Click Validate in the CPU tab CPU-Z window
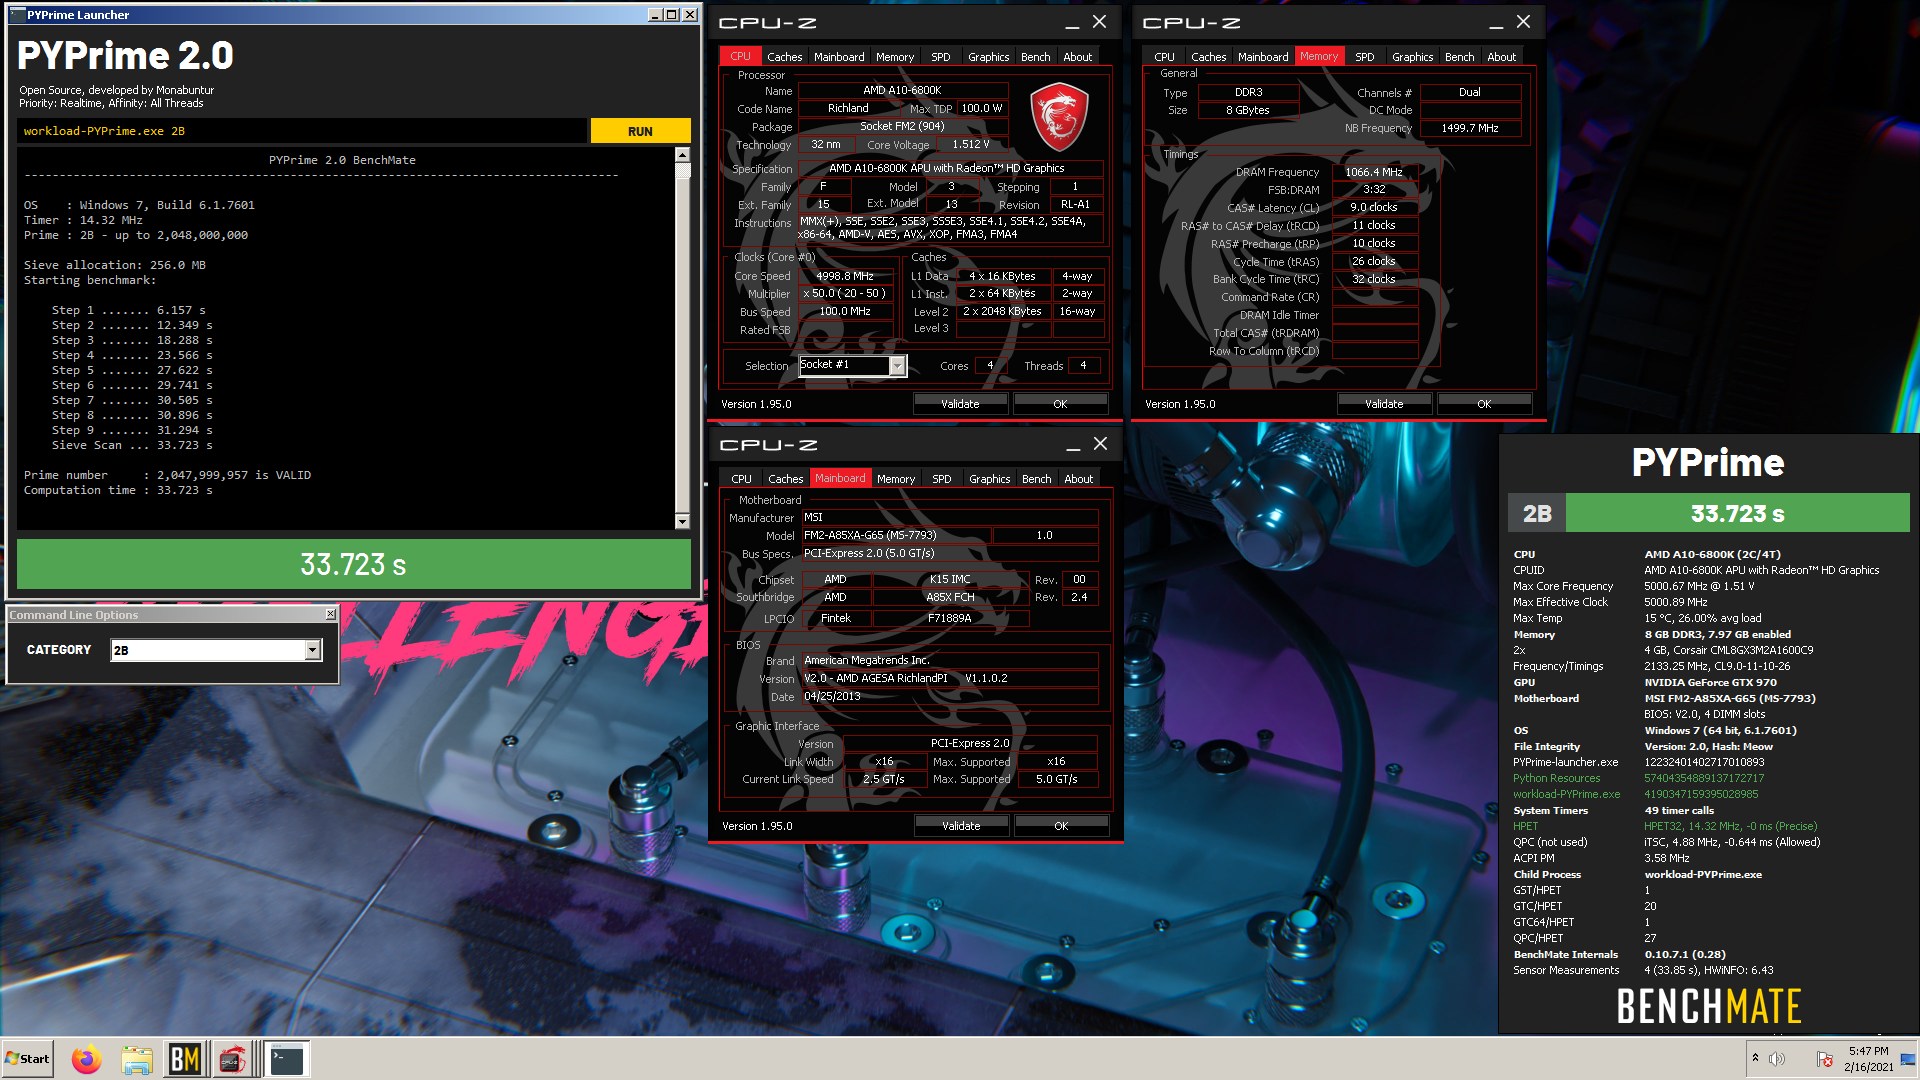This screenshot has height=1080, width=1920. click(960, 404)
